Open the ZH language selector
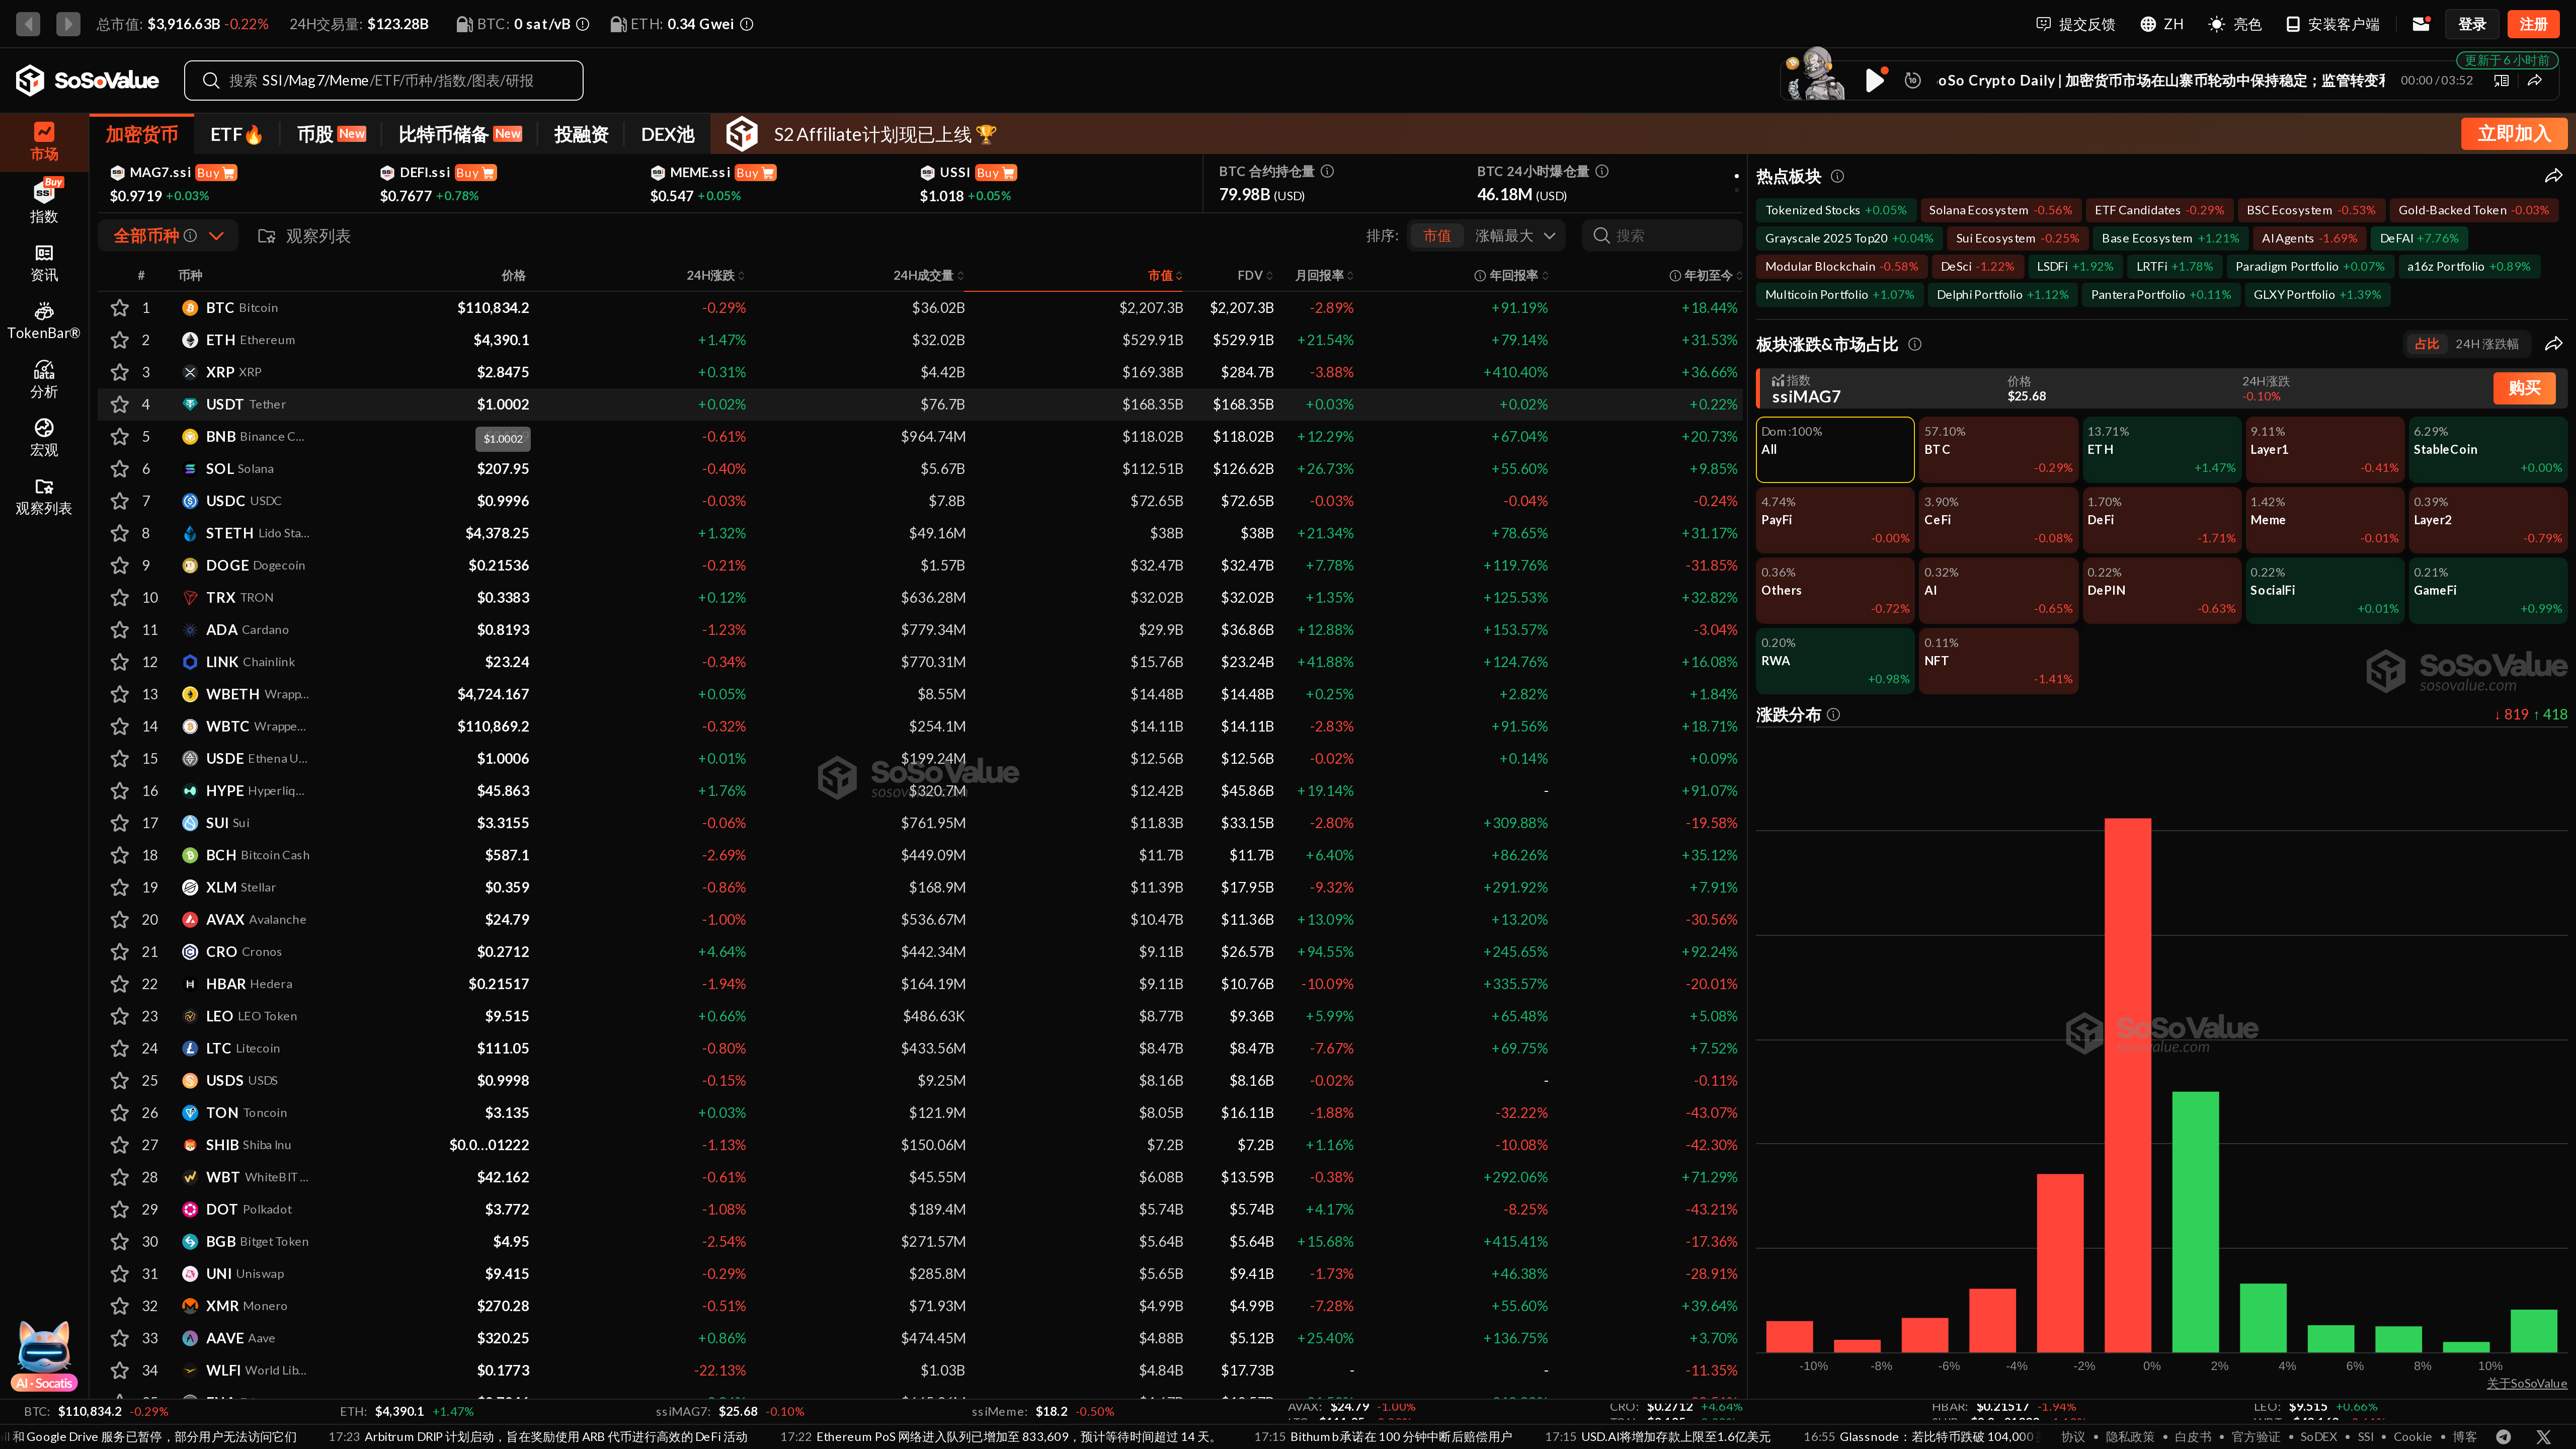Screen dimensions: 2576x1449 pos(2161,24)
